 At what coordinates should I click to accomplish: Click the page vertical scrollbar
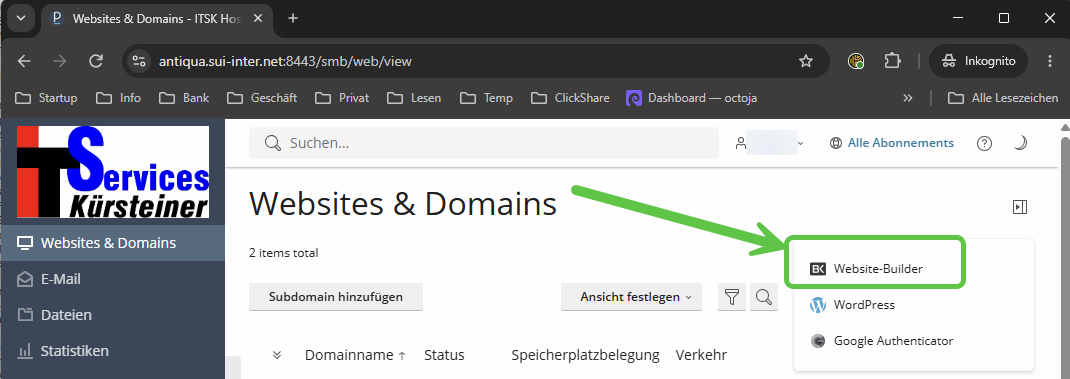click(1065, 256)
